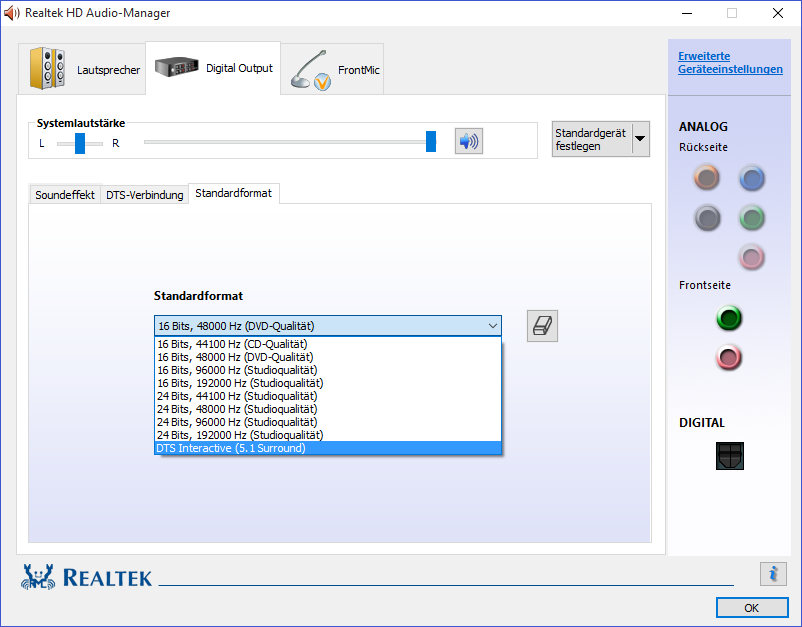Open the Soundeffekt tab

65,195
